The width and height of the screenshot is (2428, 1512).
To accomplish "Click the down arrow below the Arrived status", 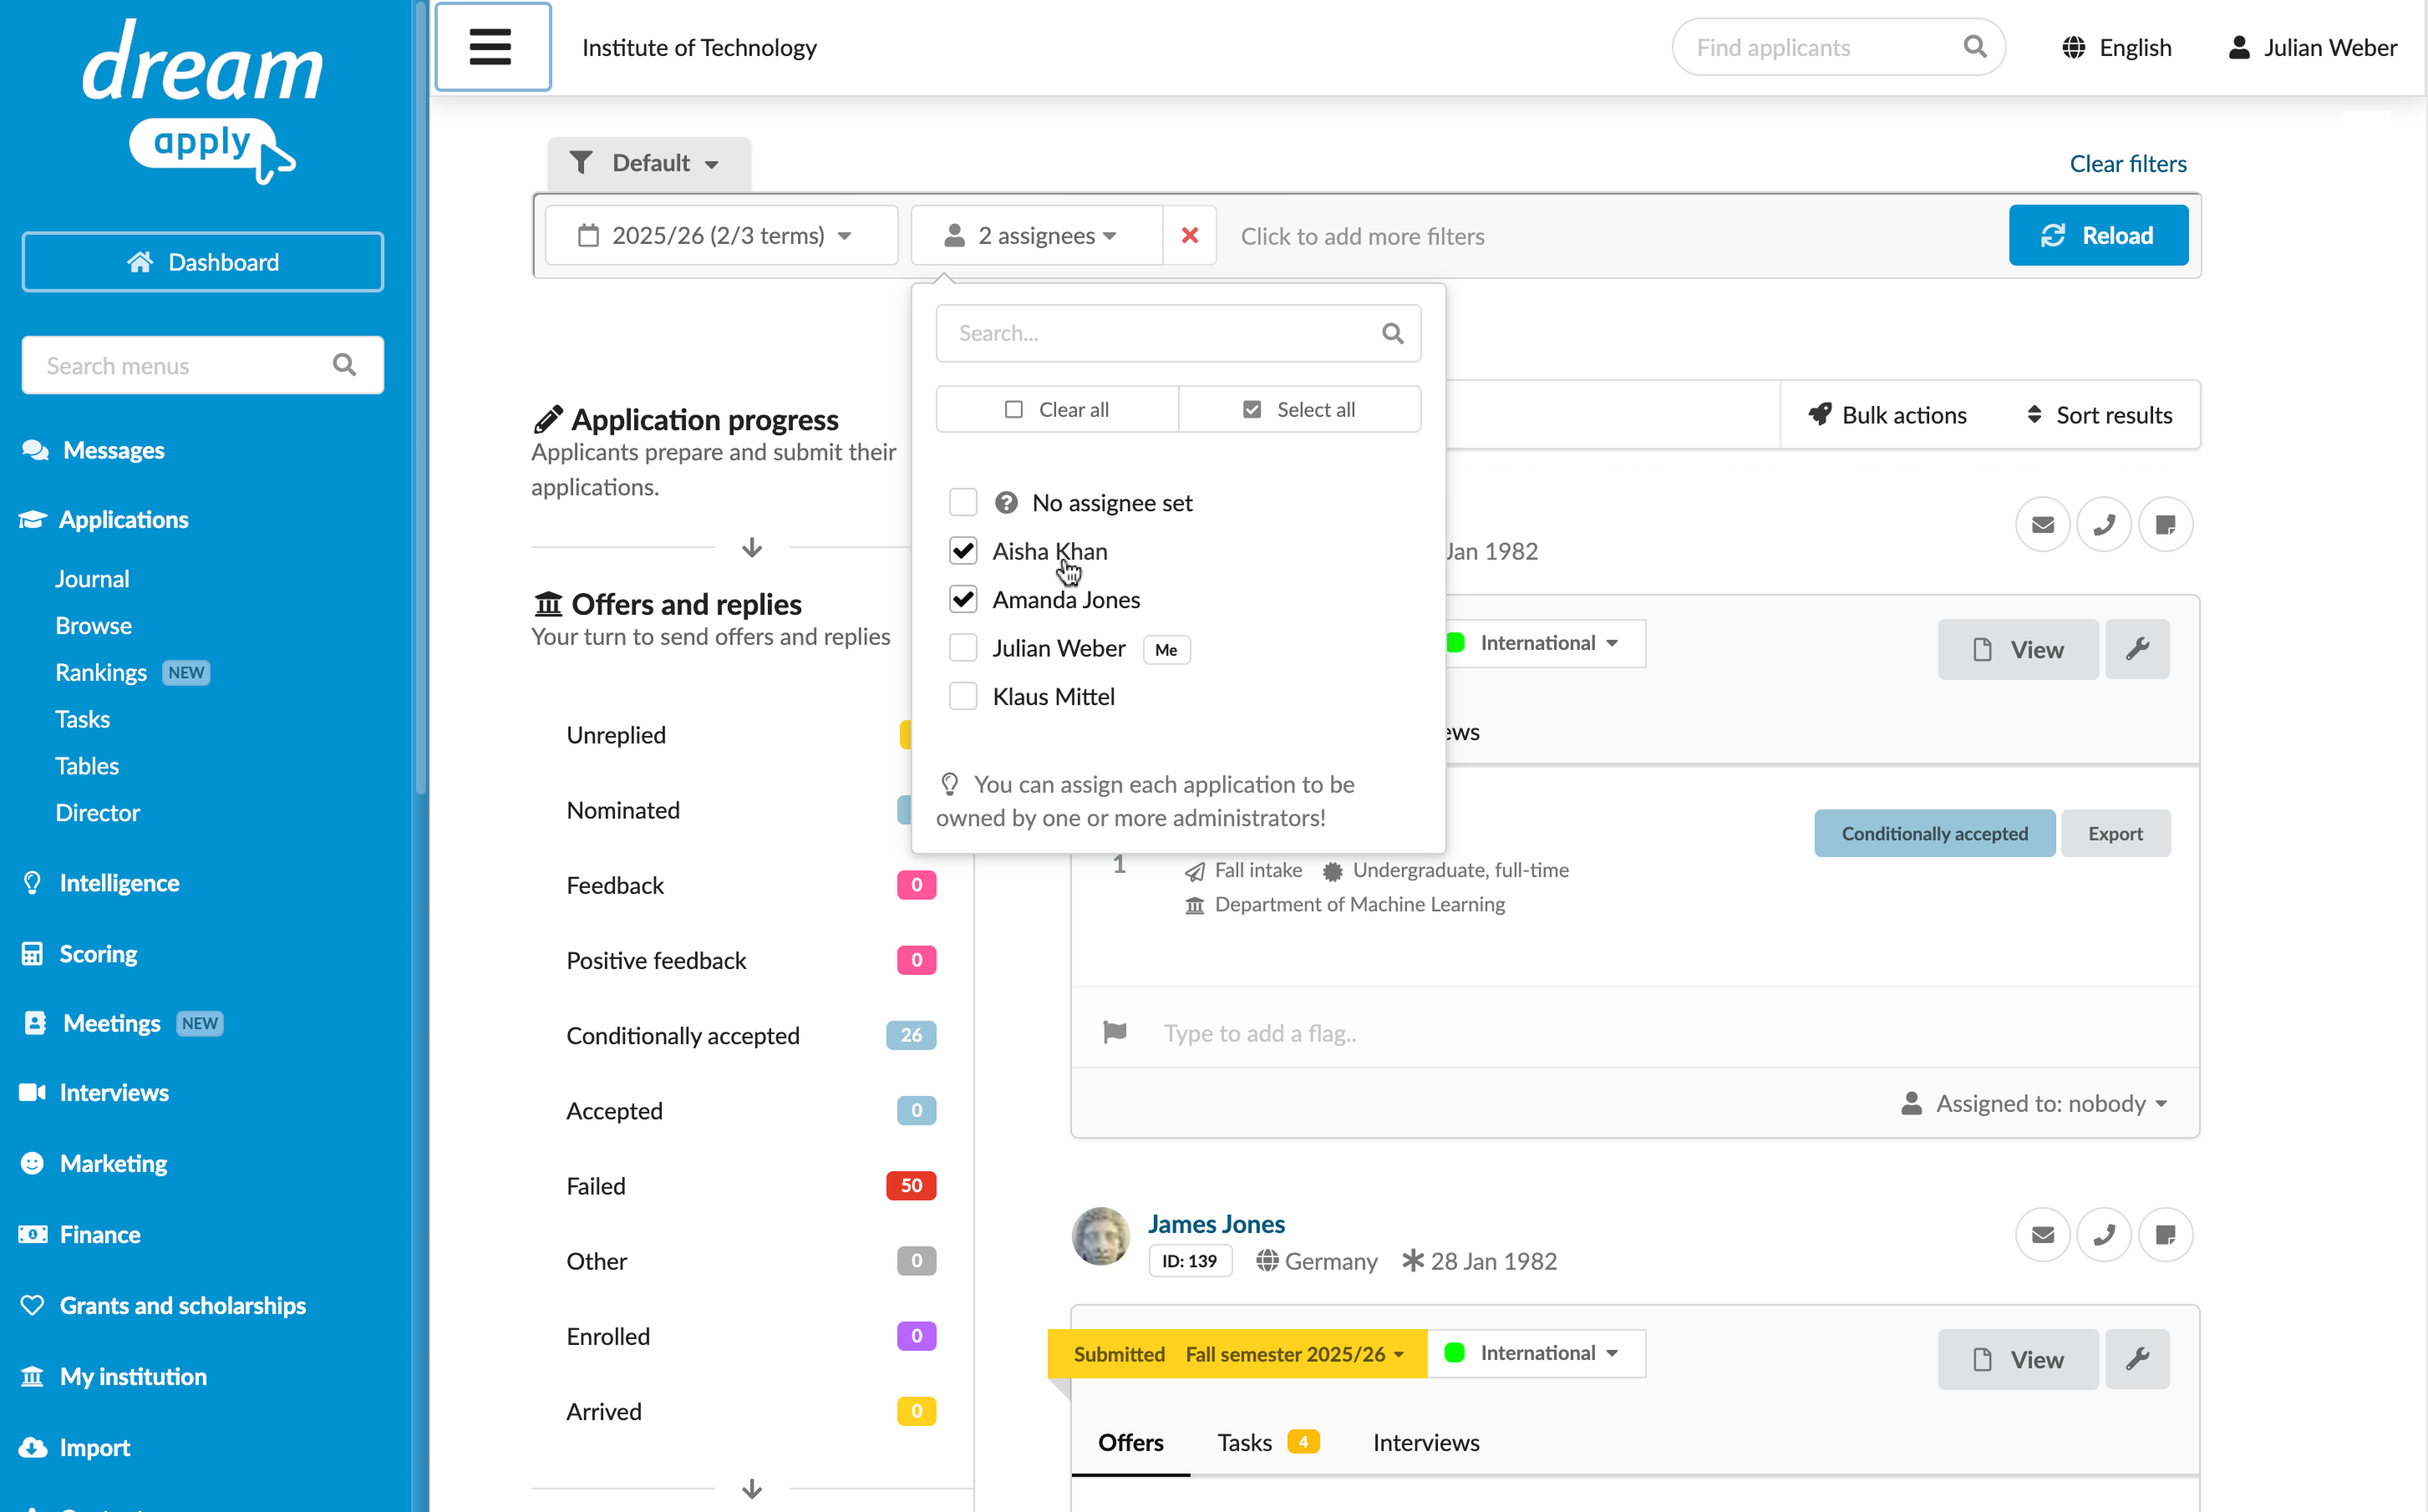I will (x=752, y=1489).
